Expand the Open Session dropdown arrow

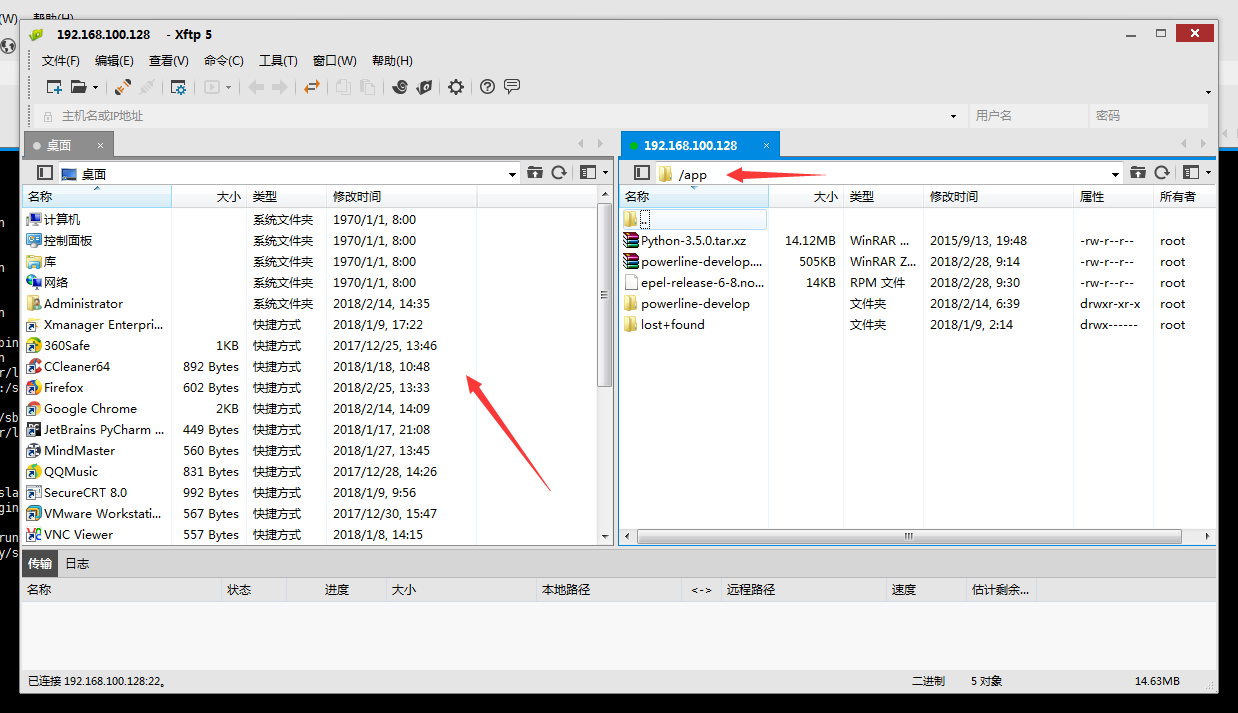click(95, 88)
